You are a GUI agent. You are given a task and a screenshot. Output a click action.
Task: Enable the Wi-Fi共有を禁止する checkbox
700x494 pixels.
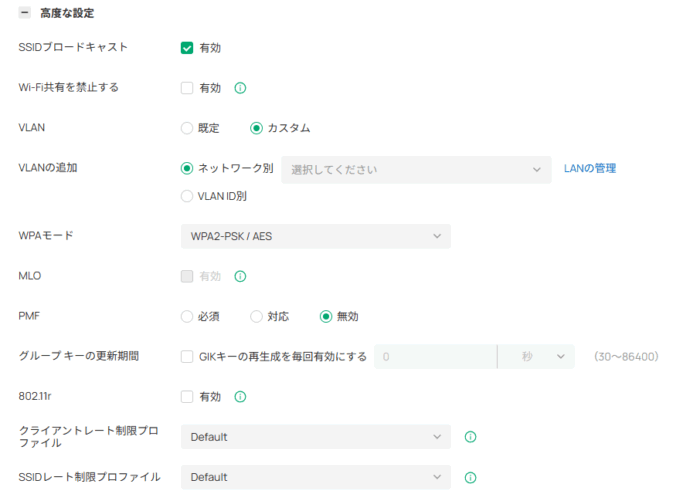coord(187,88)
